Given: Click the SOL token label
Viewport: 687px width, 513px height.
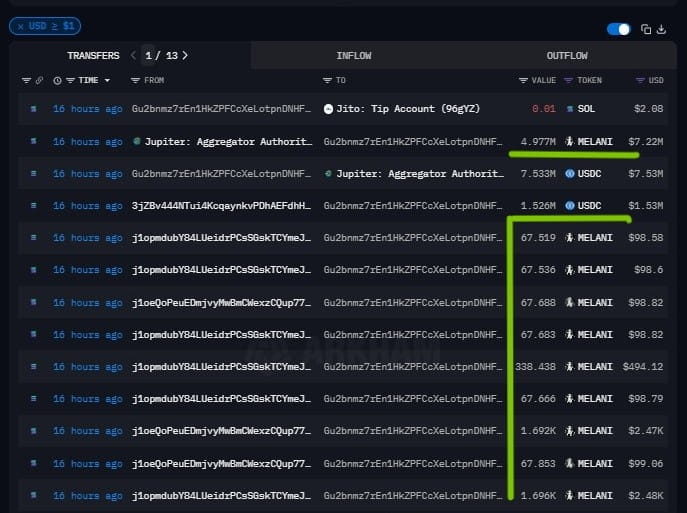Looking at the screenshot, I should [586, 109].
